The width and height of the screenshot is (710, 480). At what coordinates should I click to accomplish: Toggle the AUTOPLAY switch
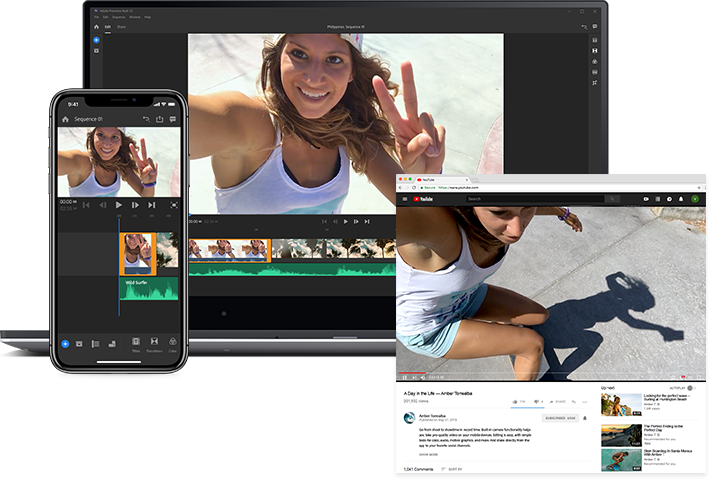pyautogui.click(x=691, y=388)
